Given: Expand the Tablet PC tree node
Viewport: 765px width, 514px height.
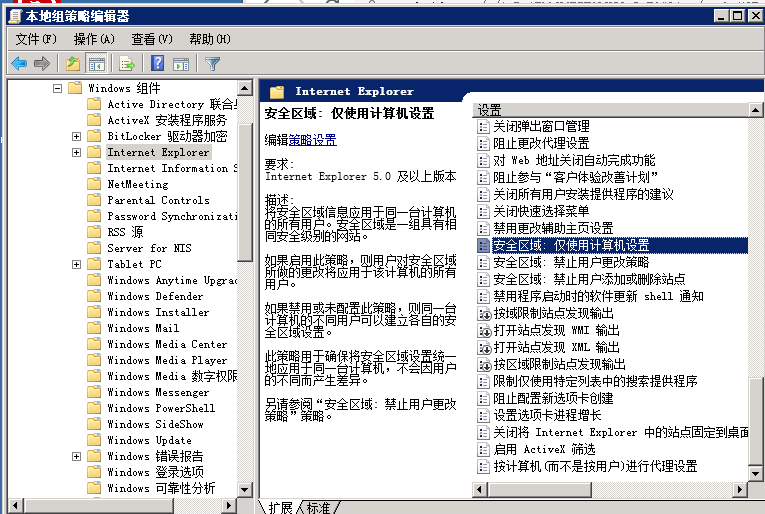Looking at the screenshot, I should click(76, 264).
